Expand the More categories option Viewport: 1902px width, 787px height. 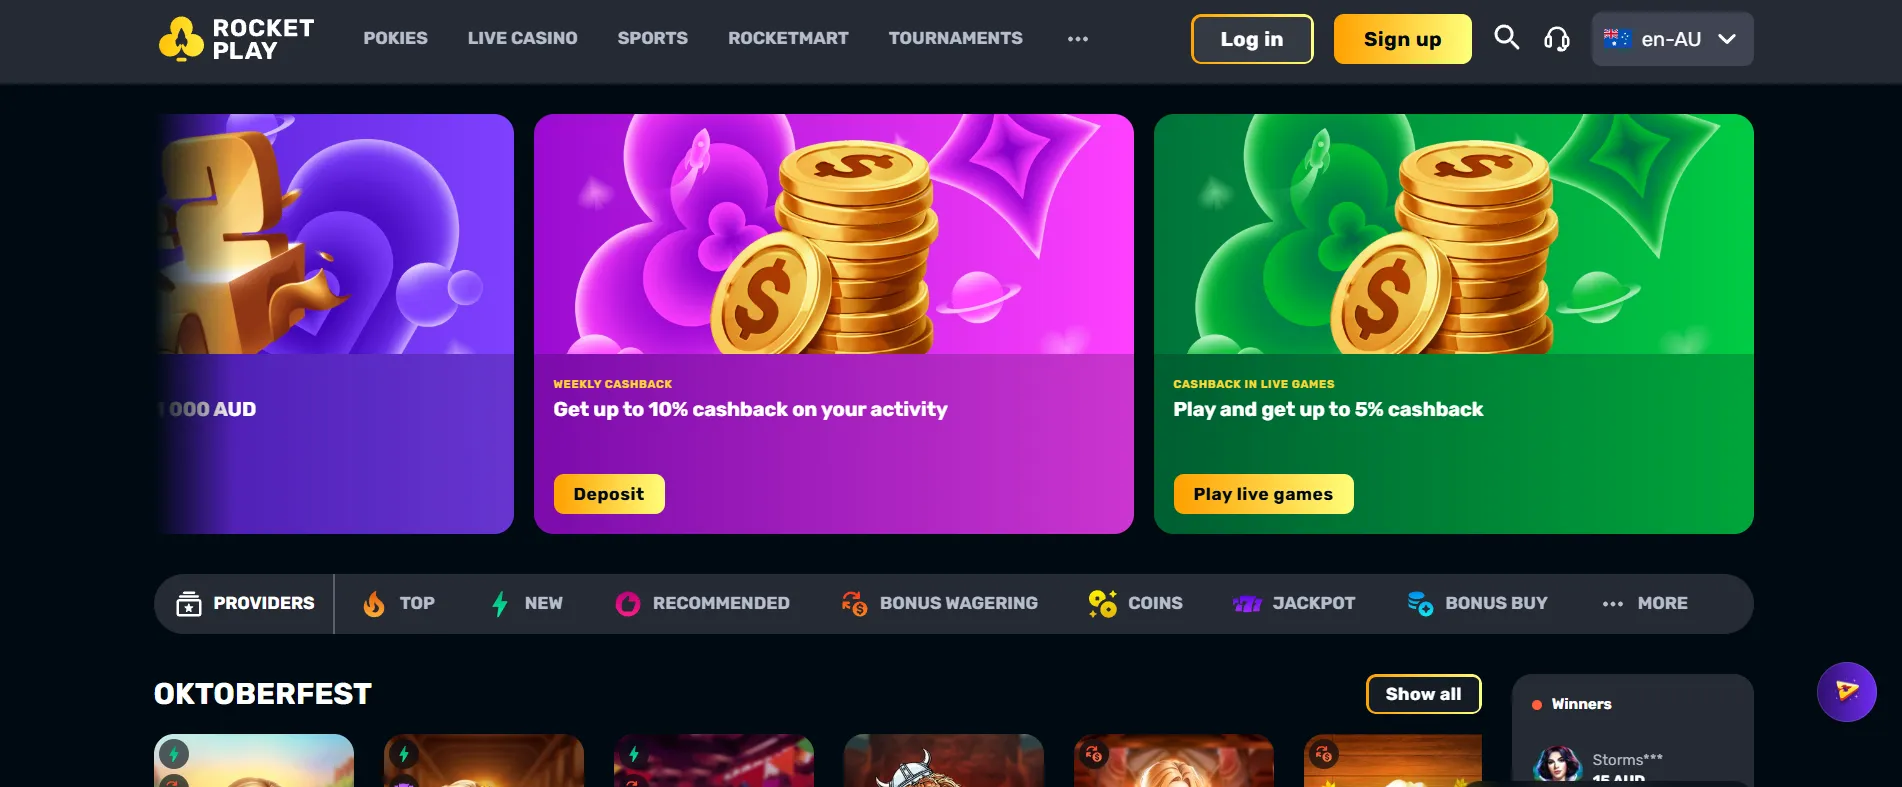1645,604
